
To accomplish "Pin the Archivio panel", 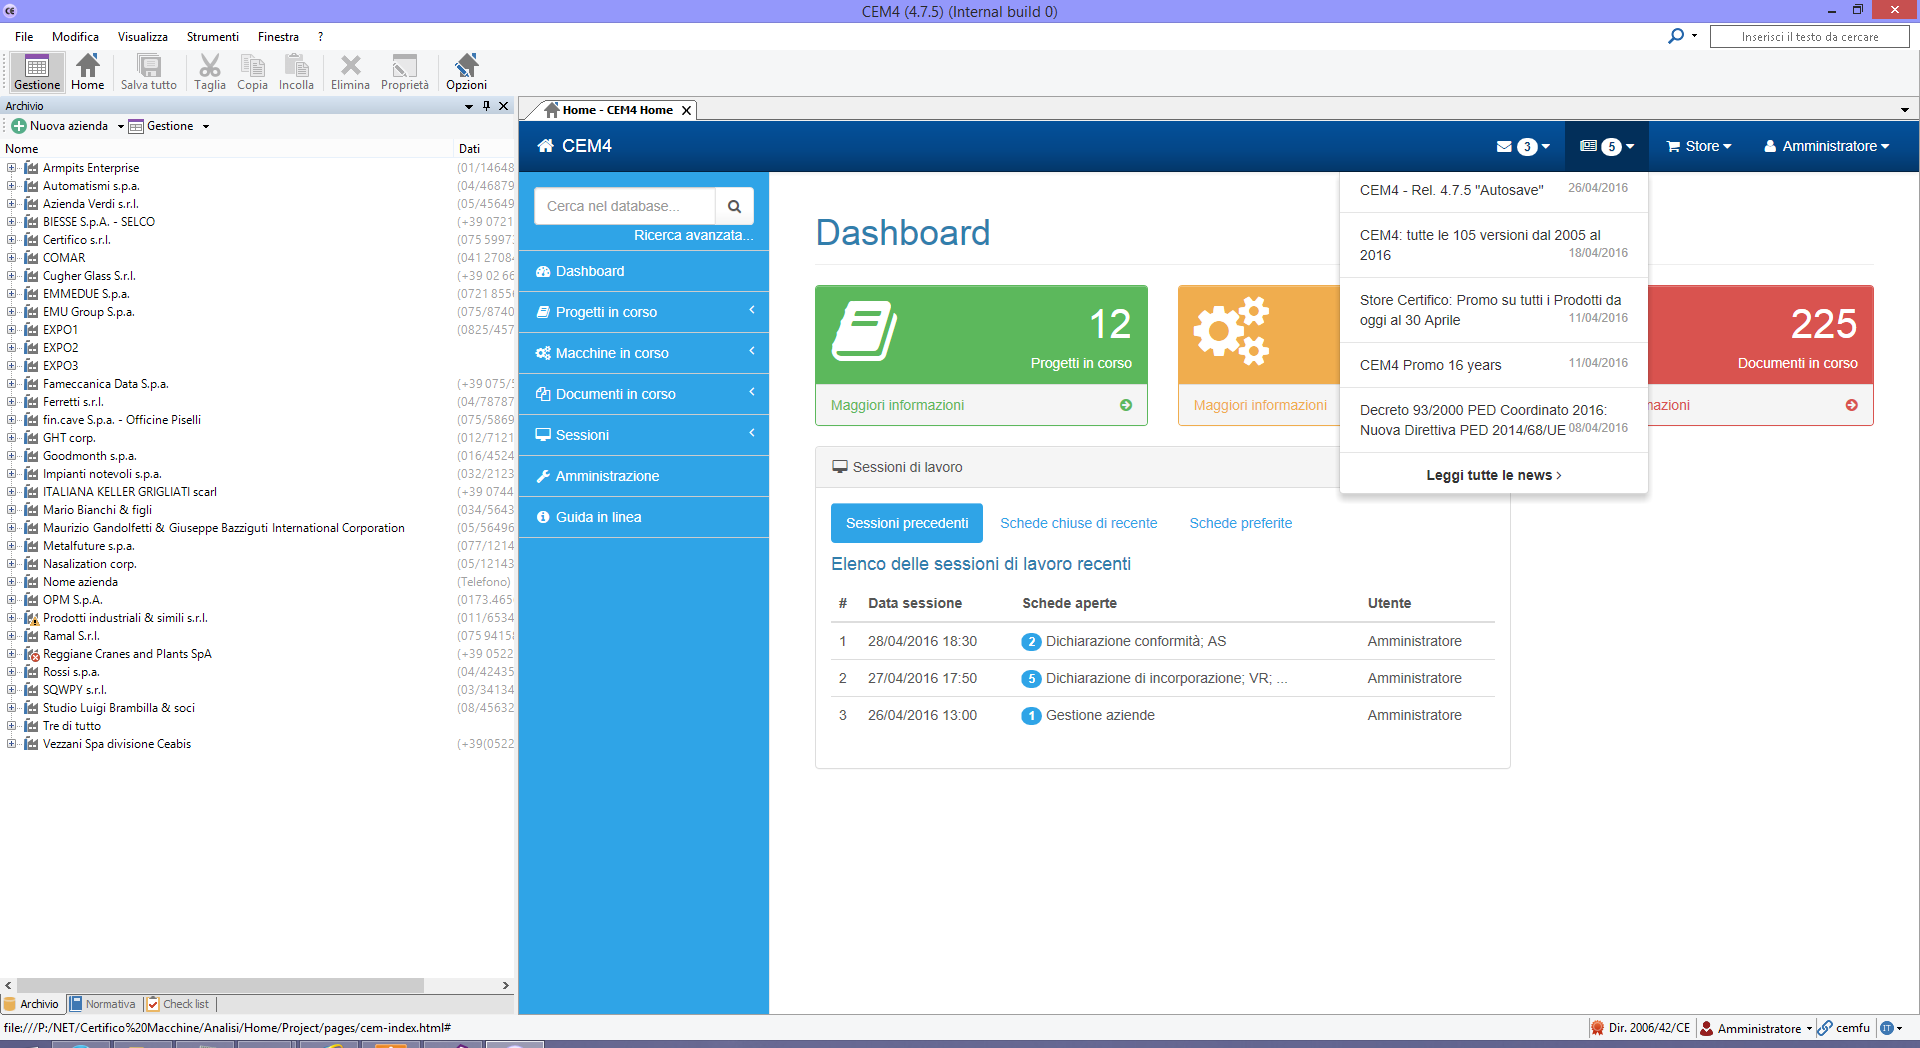I will coord(487,106).
